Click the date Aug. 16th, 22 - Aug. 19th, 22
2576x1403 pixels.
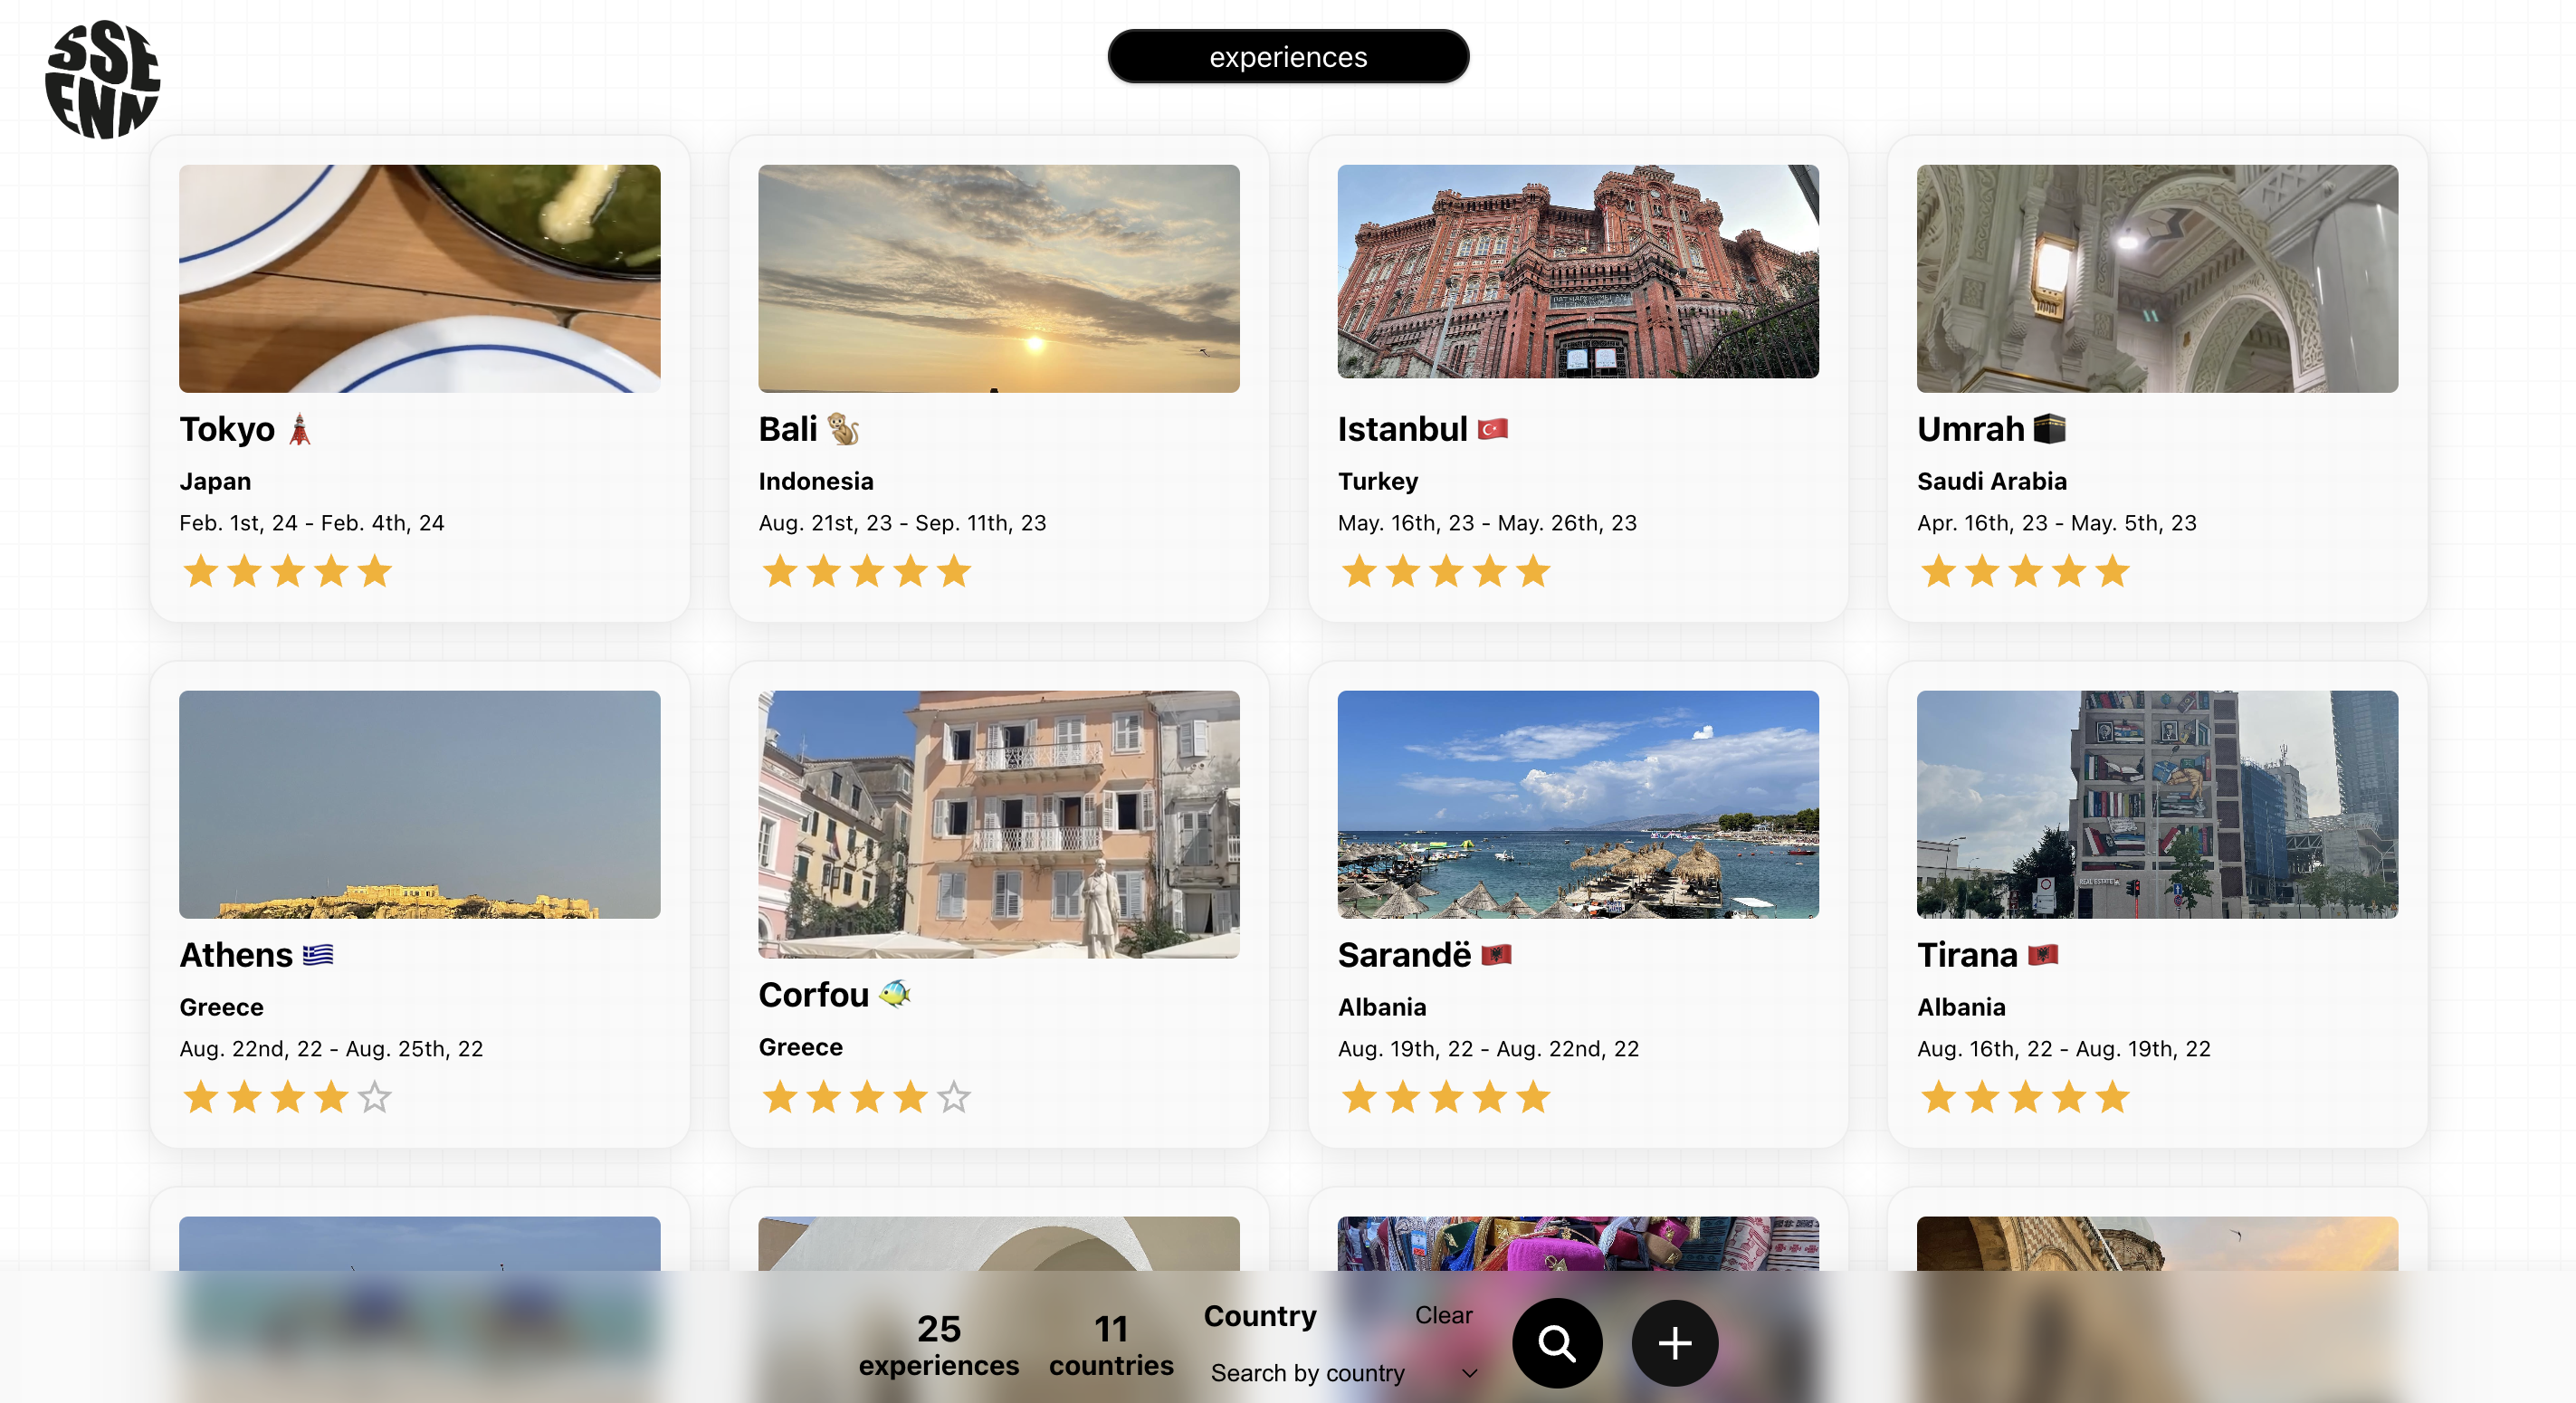point(2063,1049)
